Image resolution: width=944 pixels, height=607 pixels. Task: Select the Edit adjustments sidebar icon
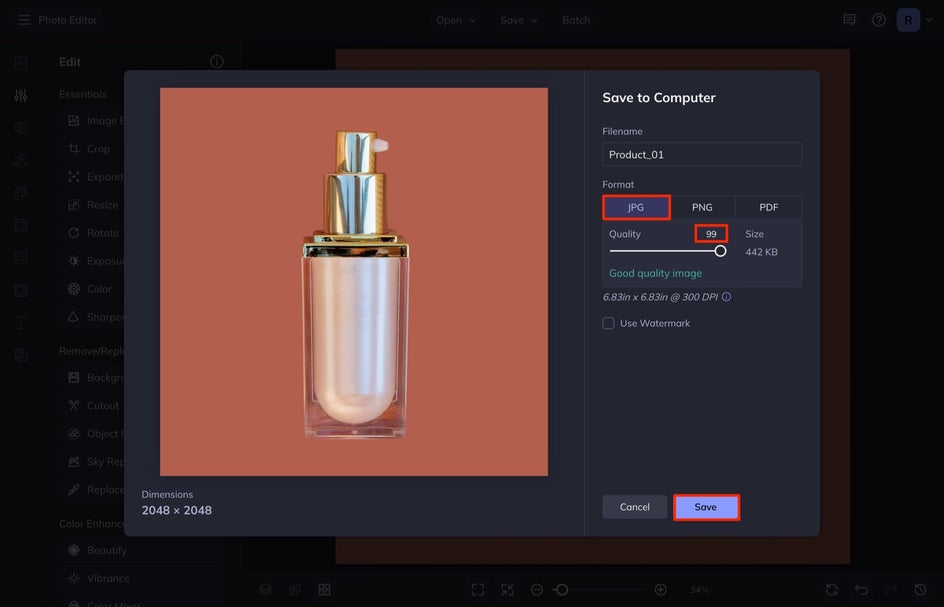tap(21, 95)
